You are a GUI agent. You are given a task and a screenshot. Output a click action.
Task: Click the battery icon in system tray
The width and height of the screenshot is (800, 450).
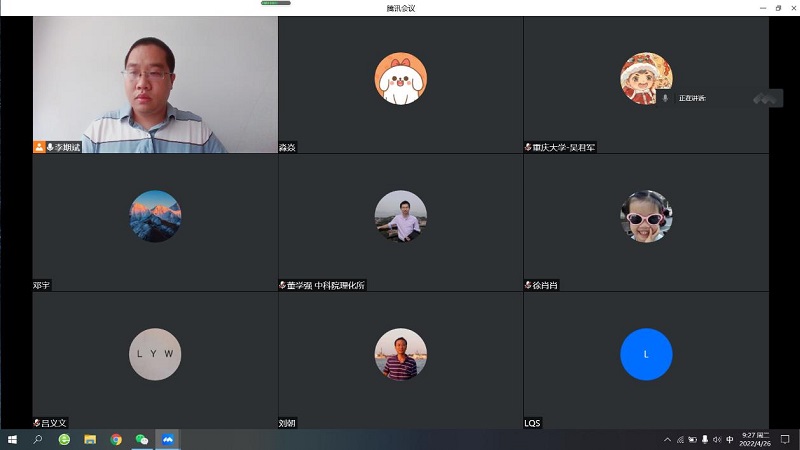tap(692, 439)
